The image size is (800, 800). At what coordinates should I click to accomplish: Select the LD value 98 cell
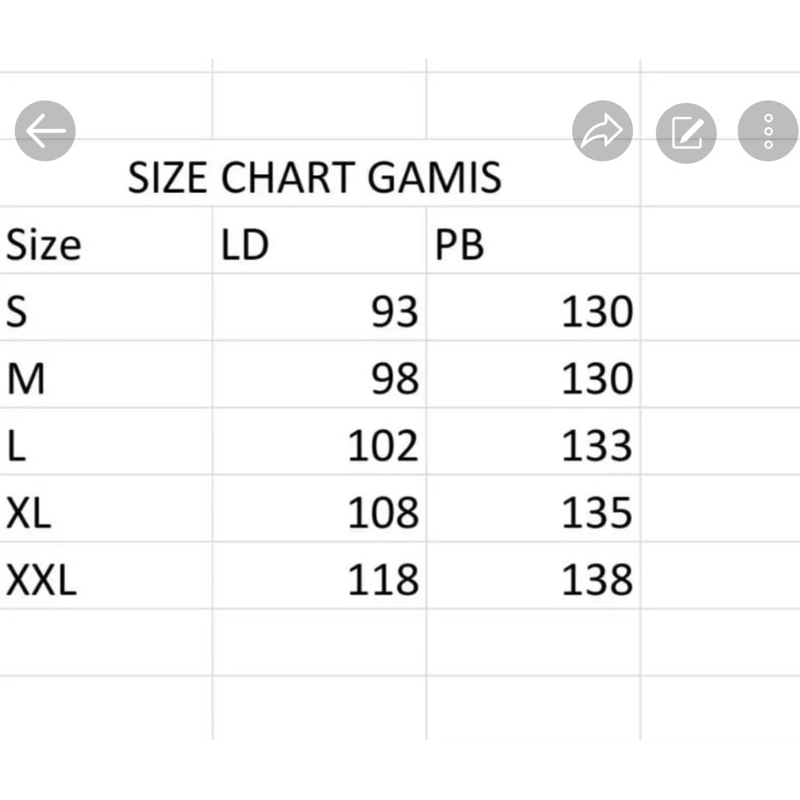pos(394,379)
